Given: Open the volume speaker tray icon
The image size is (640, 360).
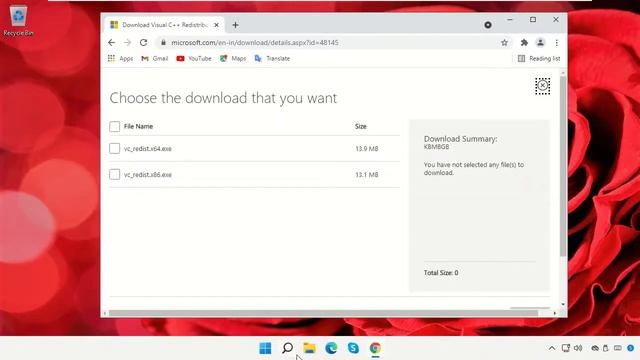Looking at the screenshot, I should click(x=578, y=348).
